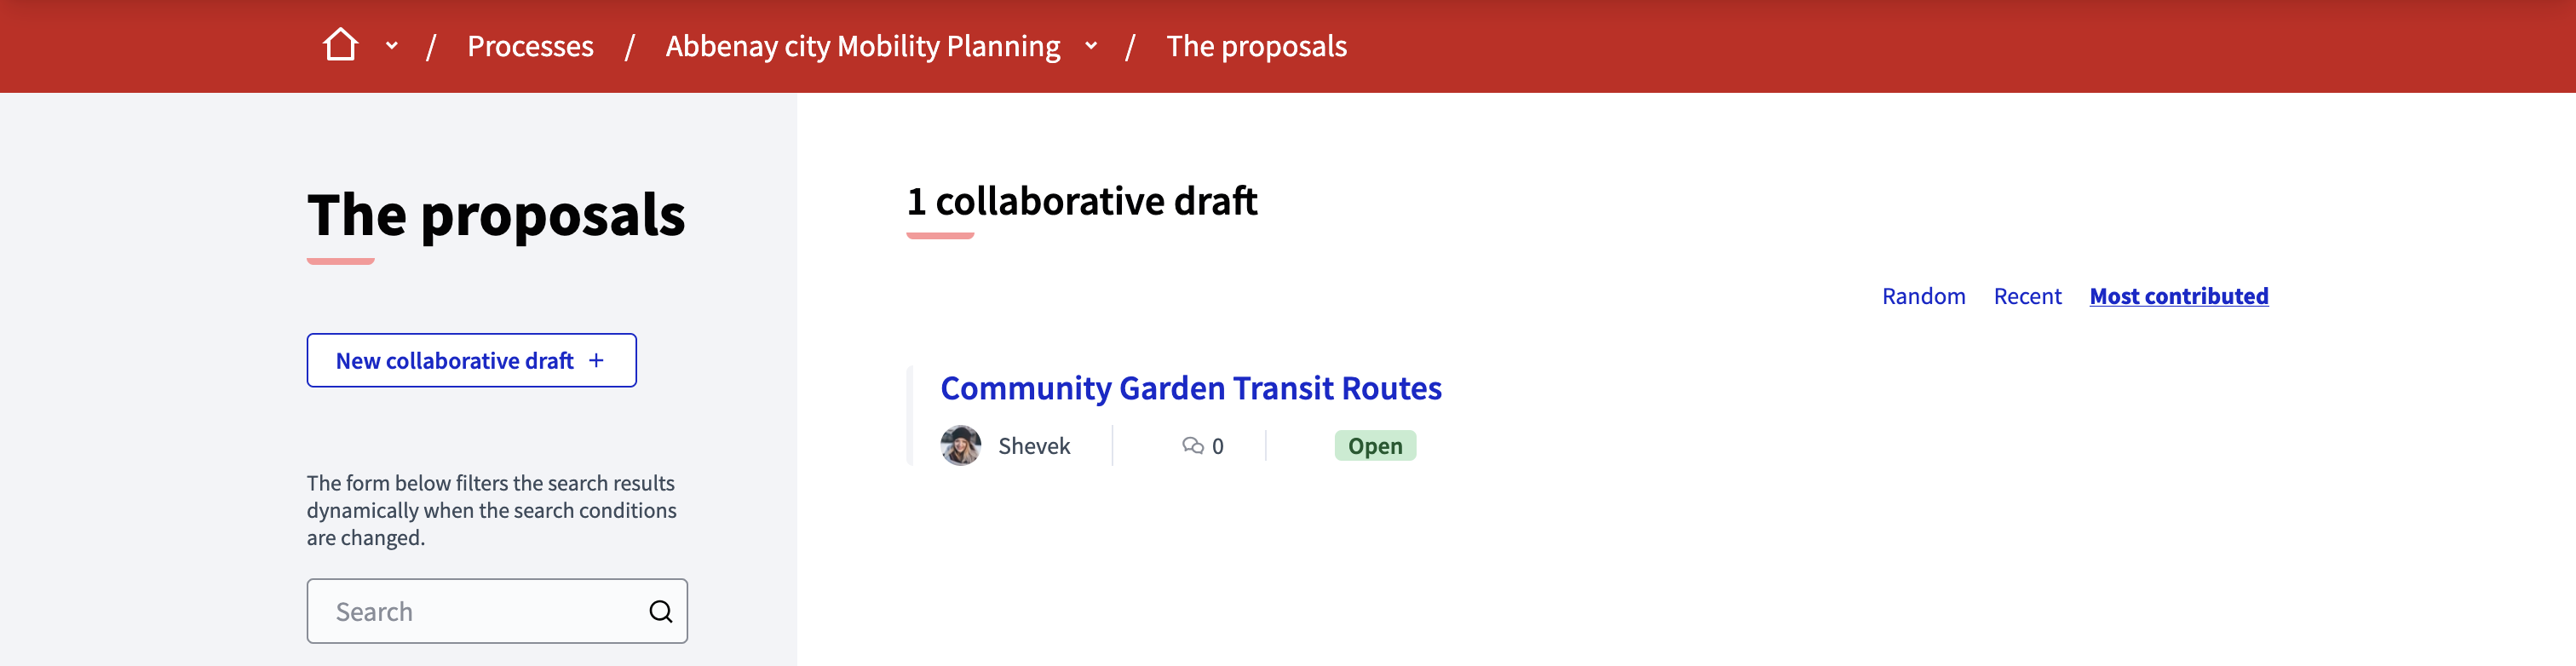Click the red underline beneath The proposals heading
Screen dimensions: 2576x666
point(339,261)
